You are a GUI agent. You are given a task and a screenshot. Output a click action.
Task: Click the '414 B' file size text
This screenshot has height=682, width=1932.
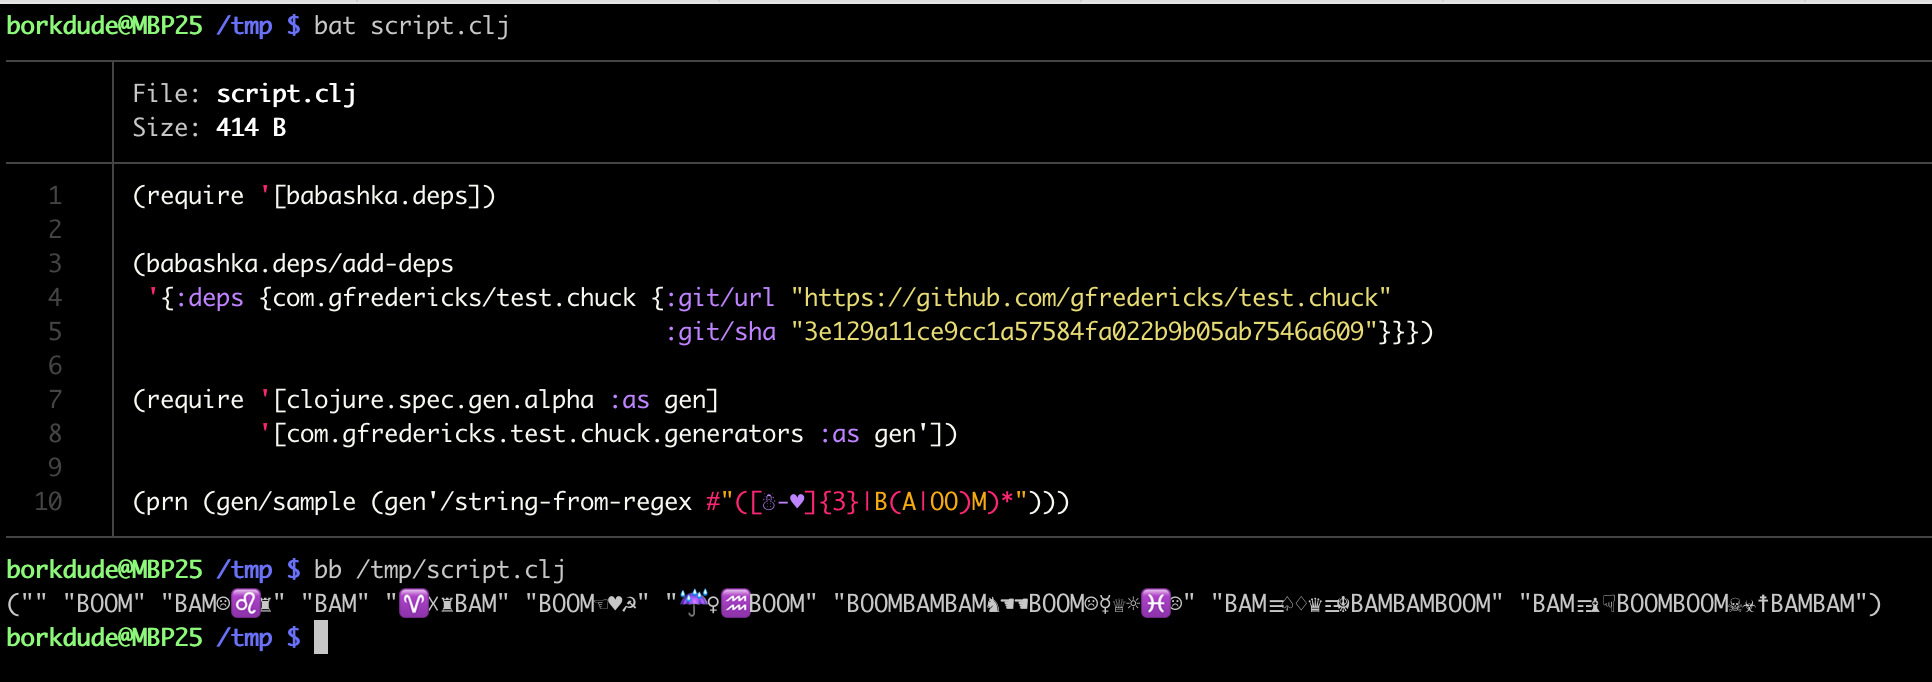click(x=251, y=128)
